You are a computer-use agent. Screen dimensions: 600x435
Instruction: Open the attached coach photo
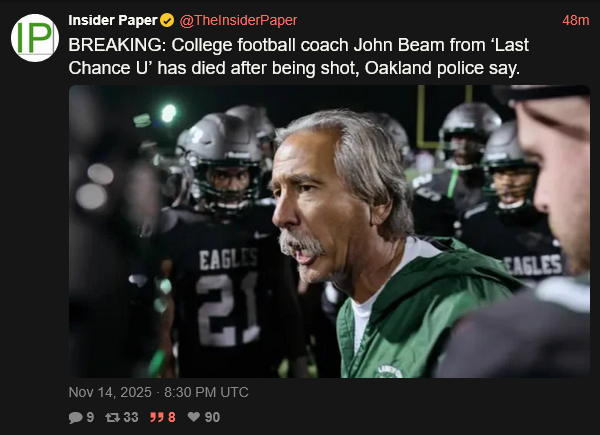tap(329, 231)
